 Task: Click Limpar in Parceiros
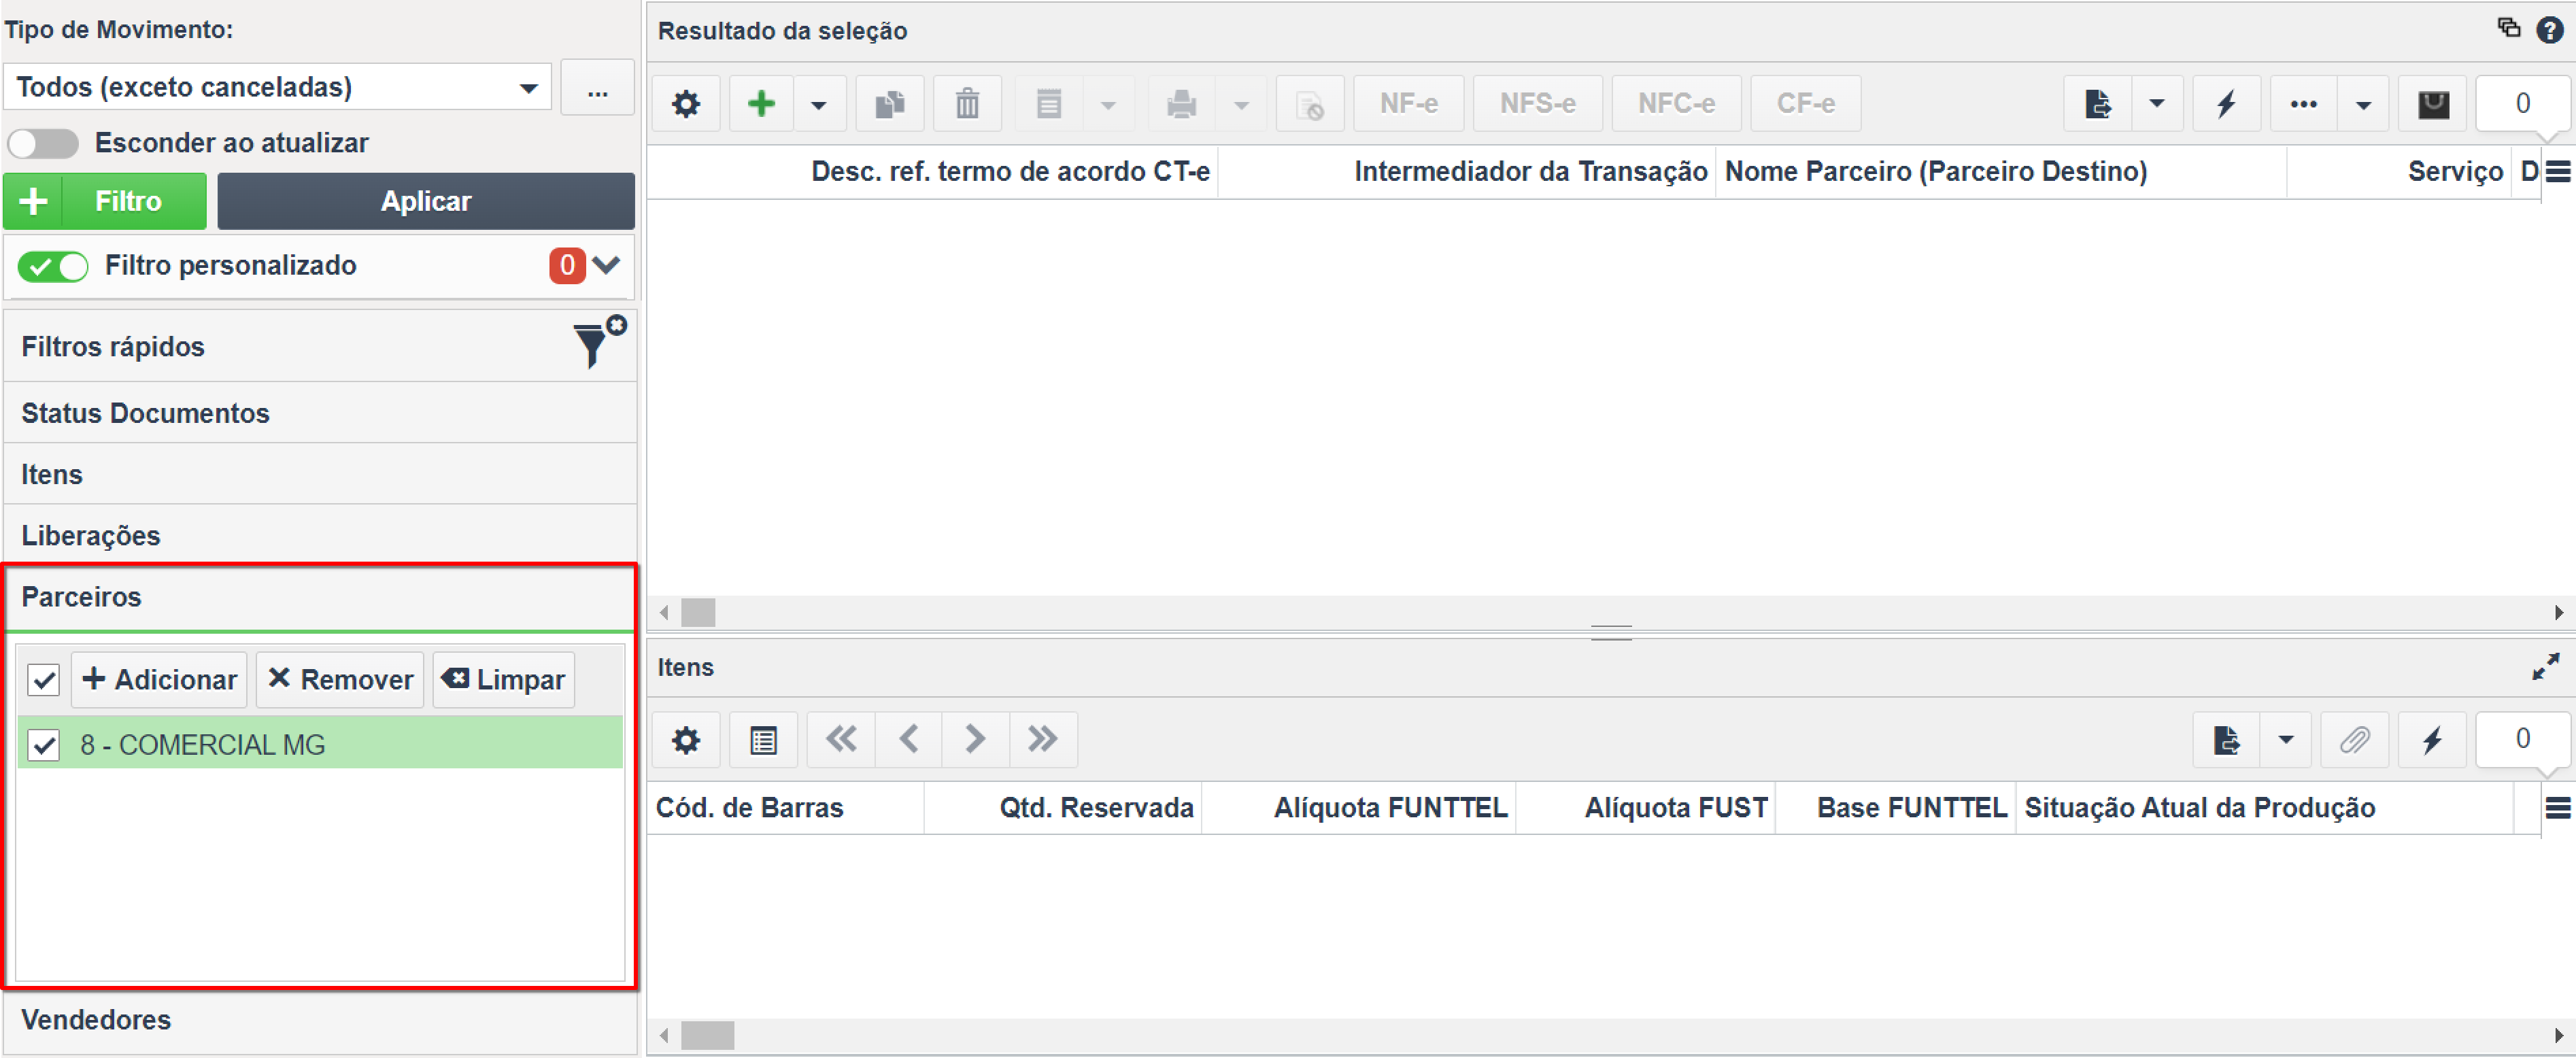[x=504, y=680]
